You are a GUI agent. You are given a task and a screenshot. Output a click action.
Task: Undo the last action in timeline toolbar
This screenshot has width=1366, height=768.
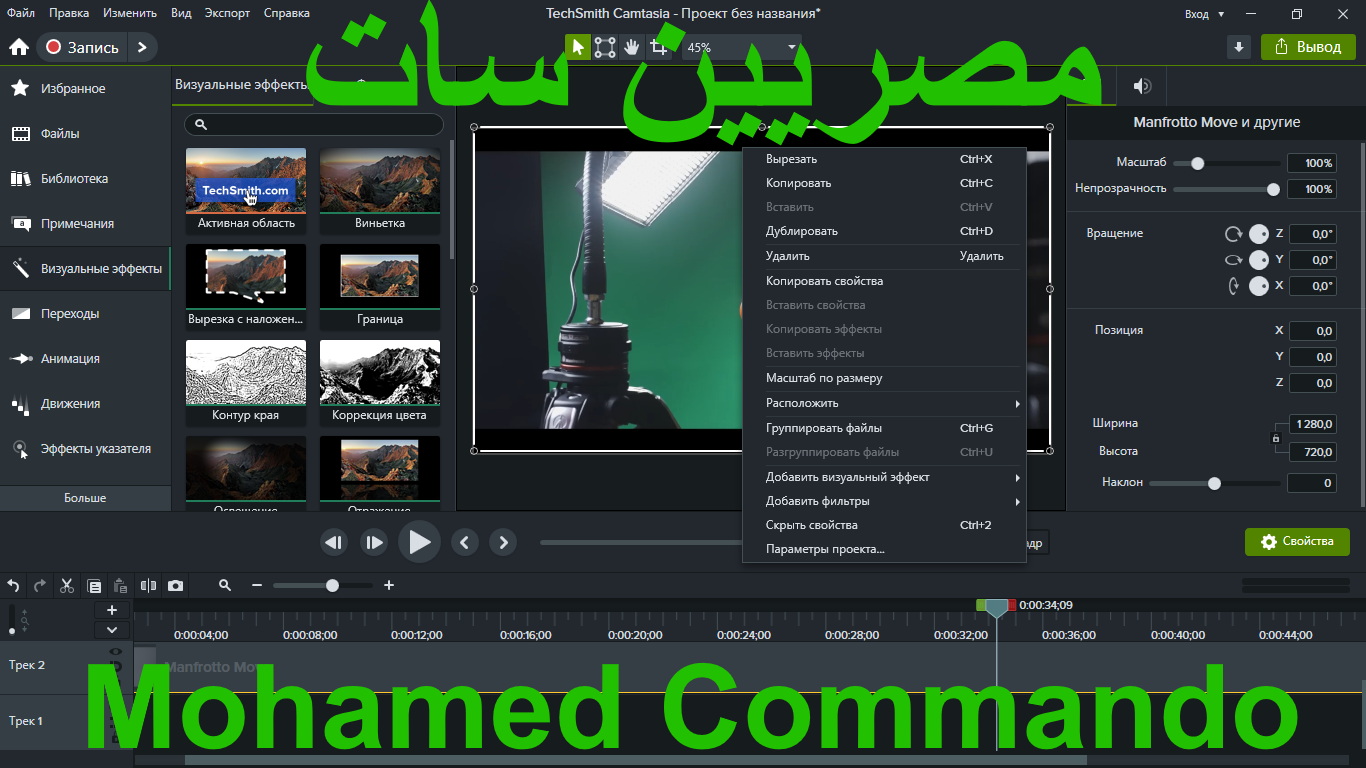pyautogui.click(x=14, y=586)
